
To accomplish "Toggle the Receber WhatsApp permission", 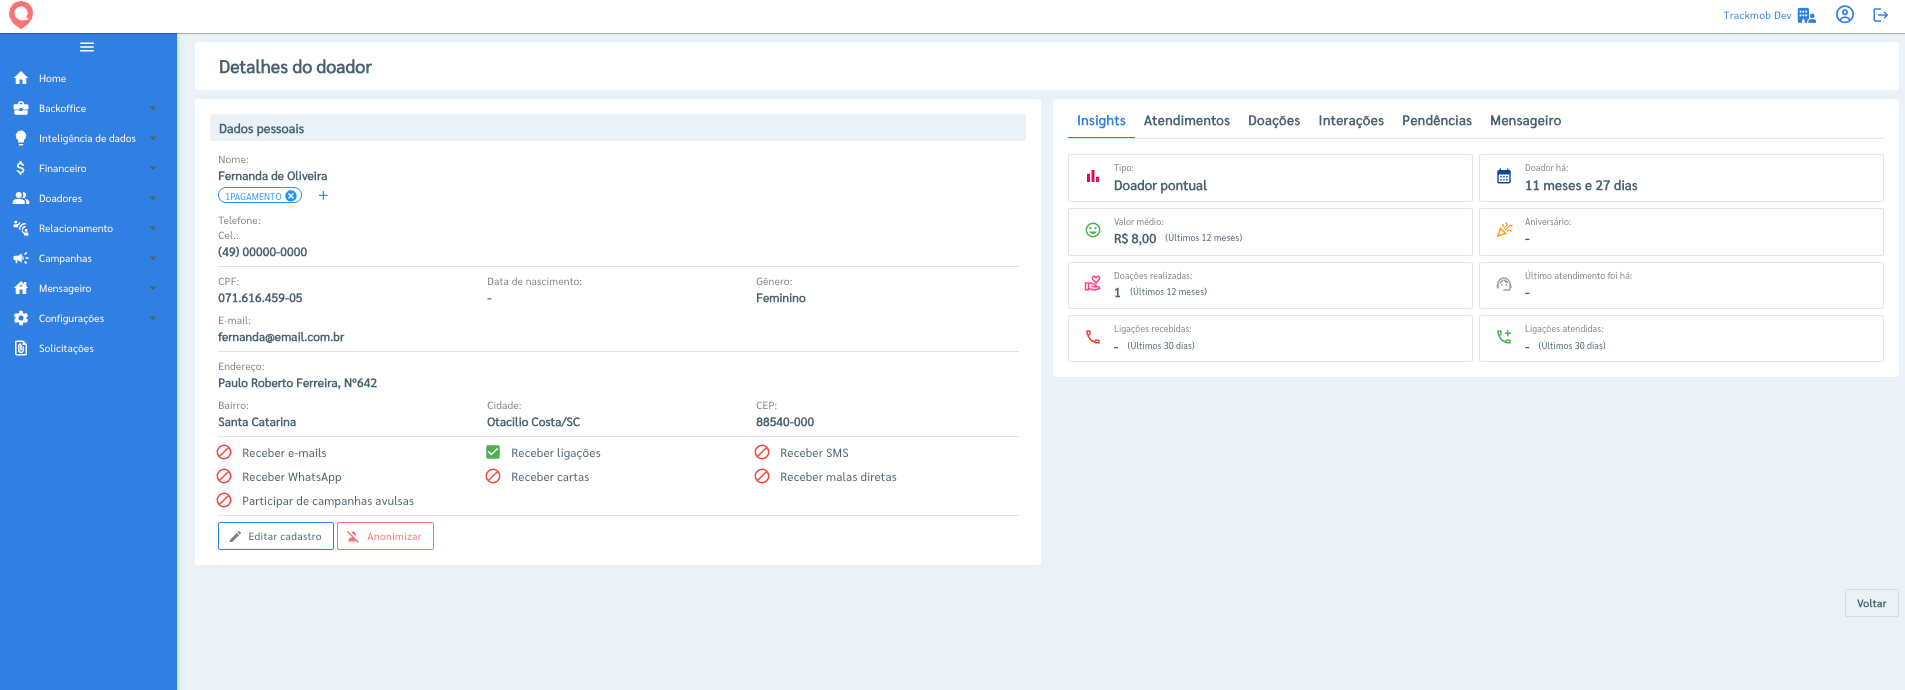I will coord(224,476).
